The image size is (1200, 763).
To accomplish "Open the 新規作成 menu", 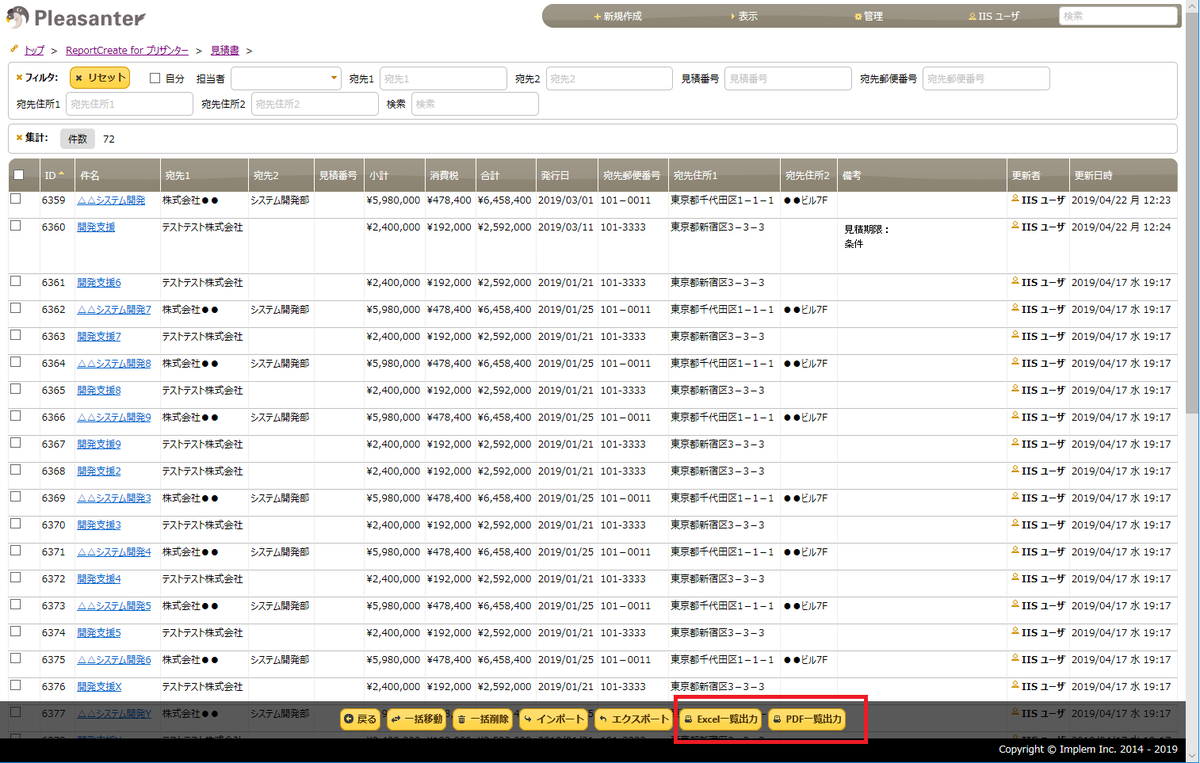I will coord(617,16).
